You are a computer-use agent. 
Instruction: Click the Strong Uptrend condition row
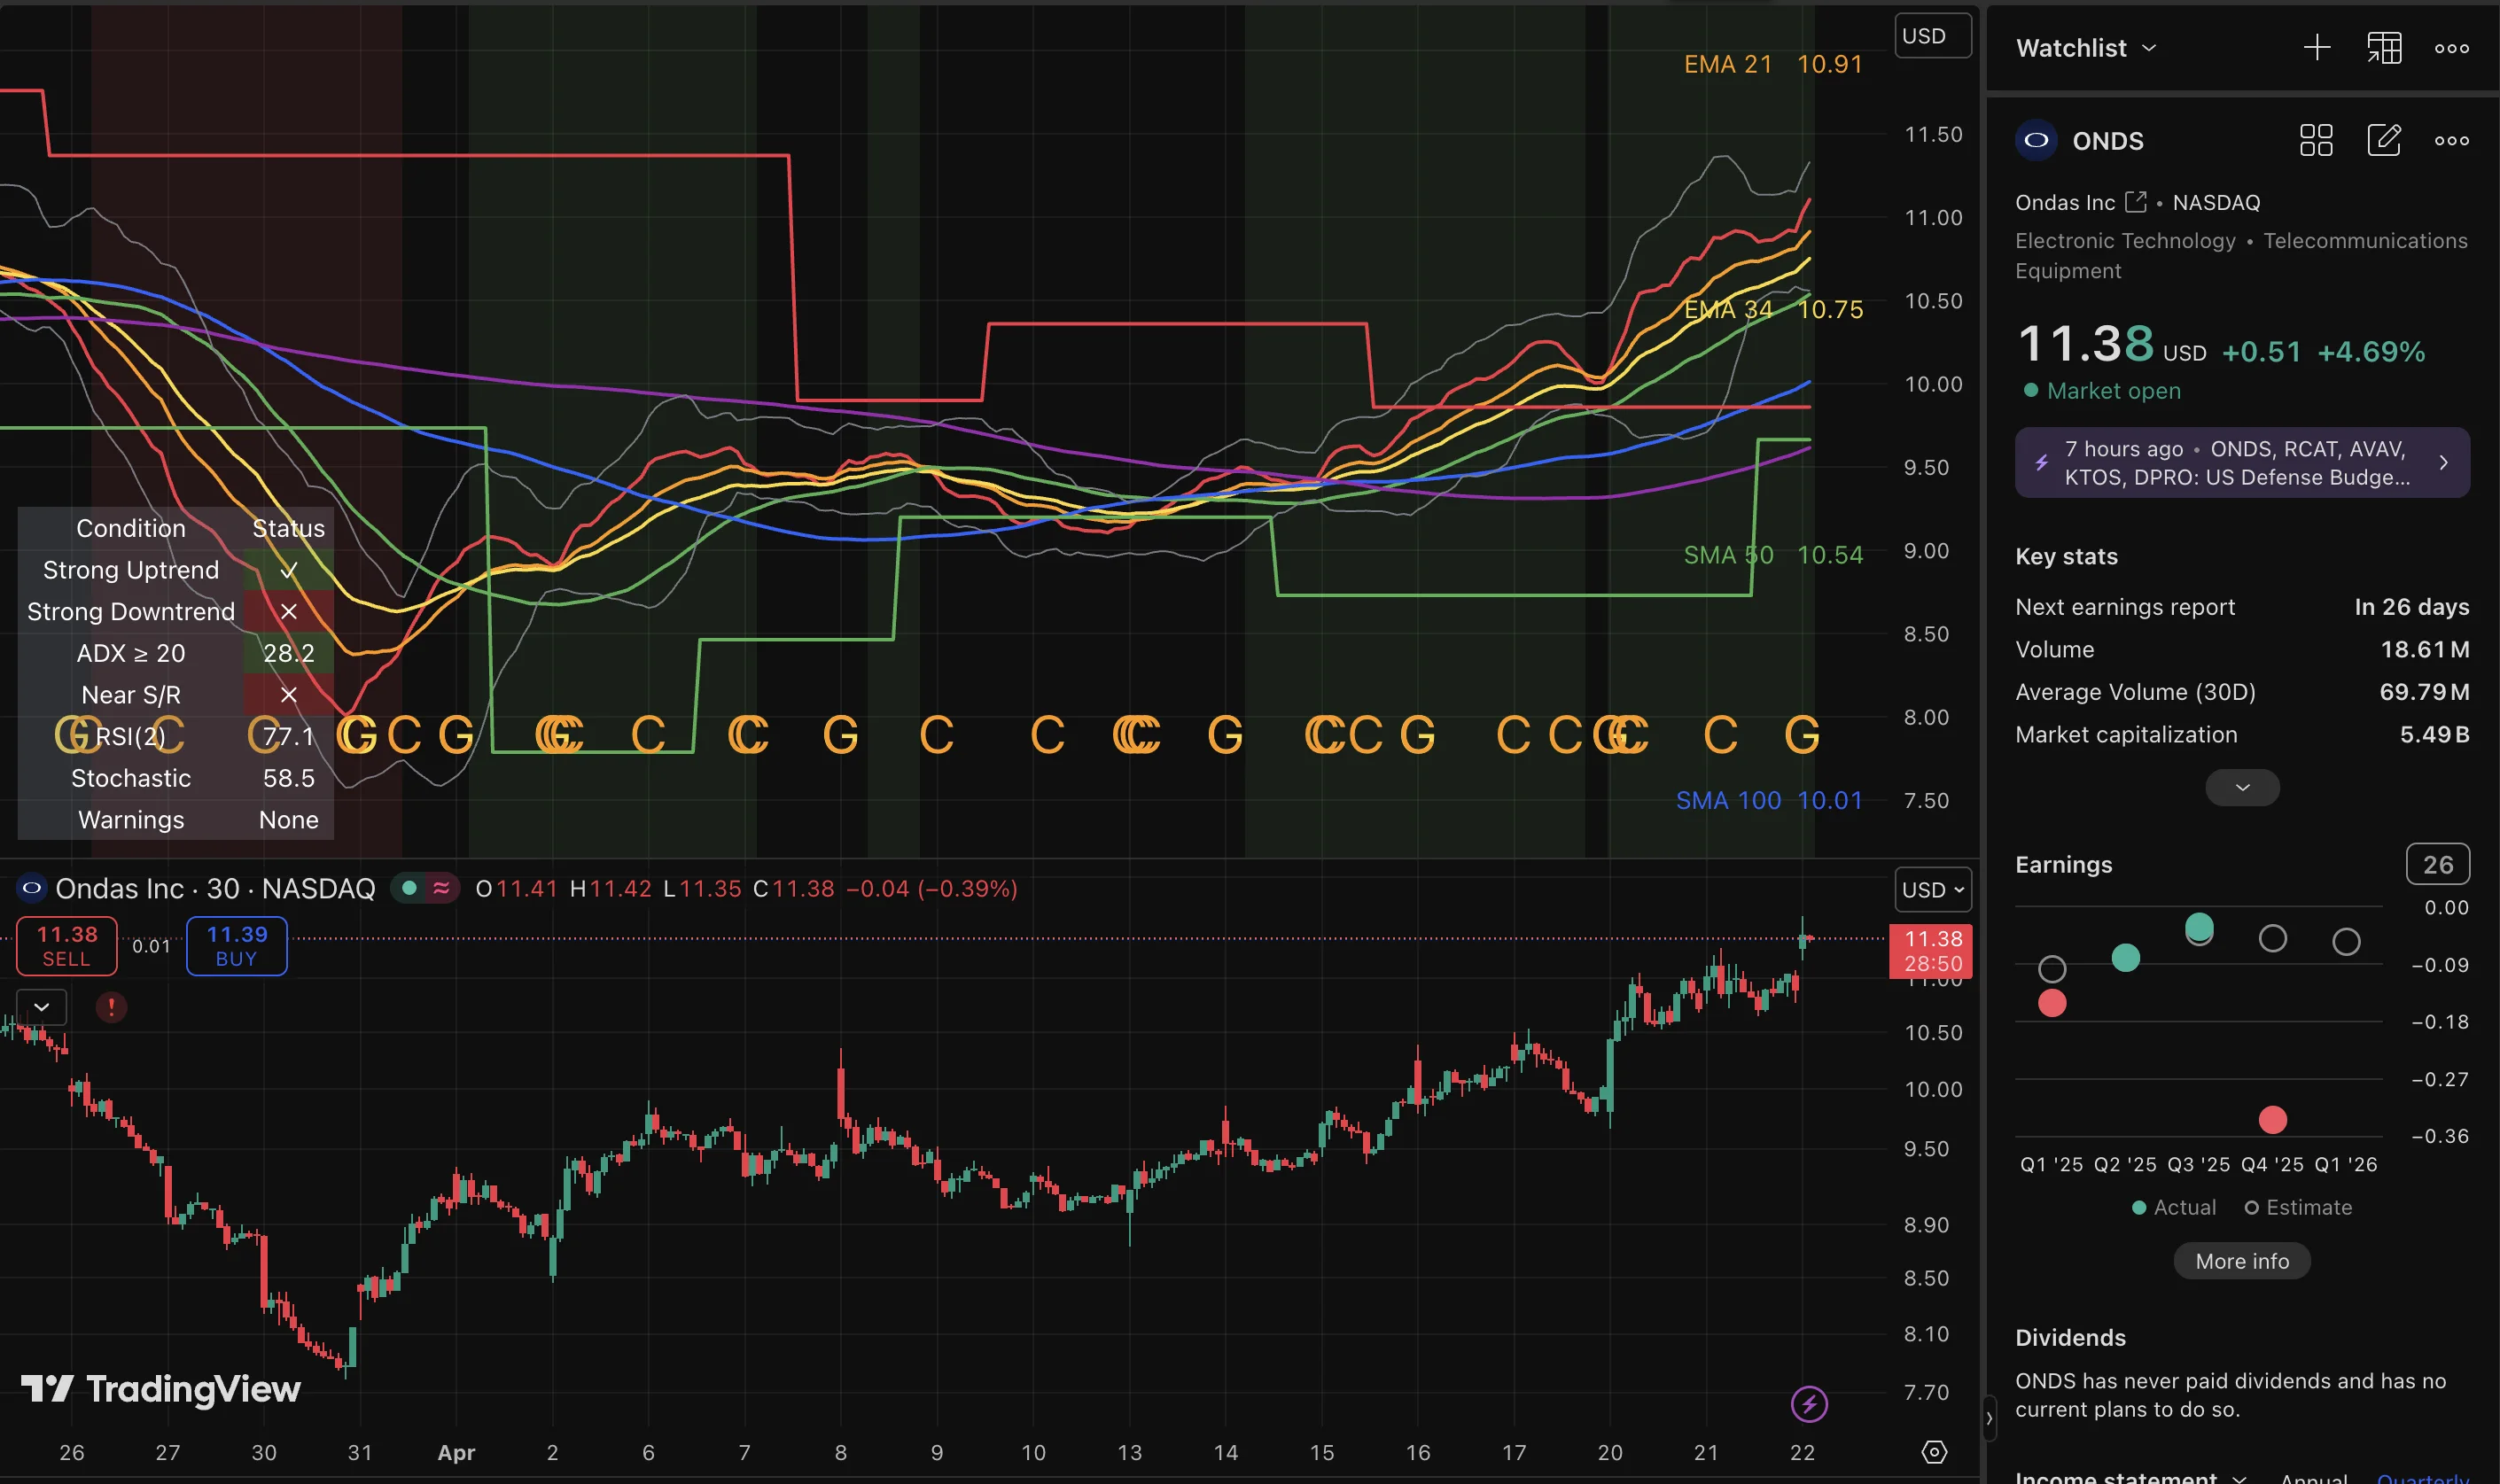pyautogui.click(x=176, y=570)
